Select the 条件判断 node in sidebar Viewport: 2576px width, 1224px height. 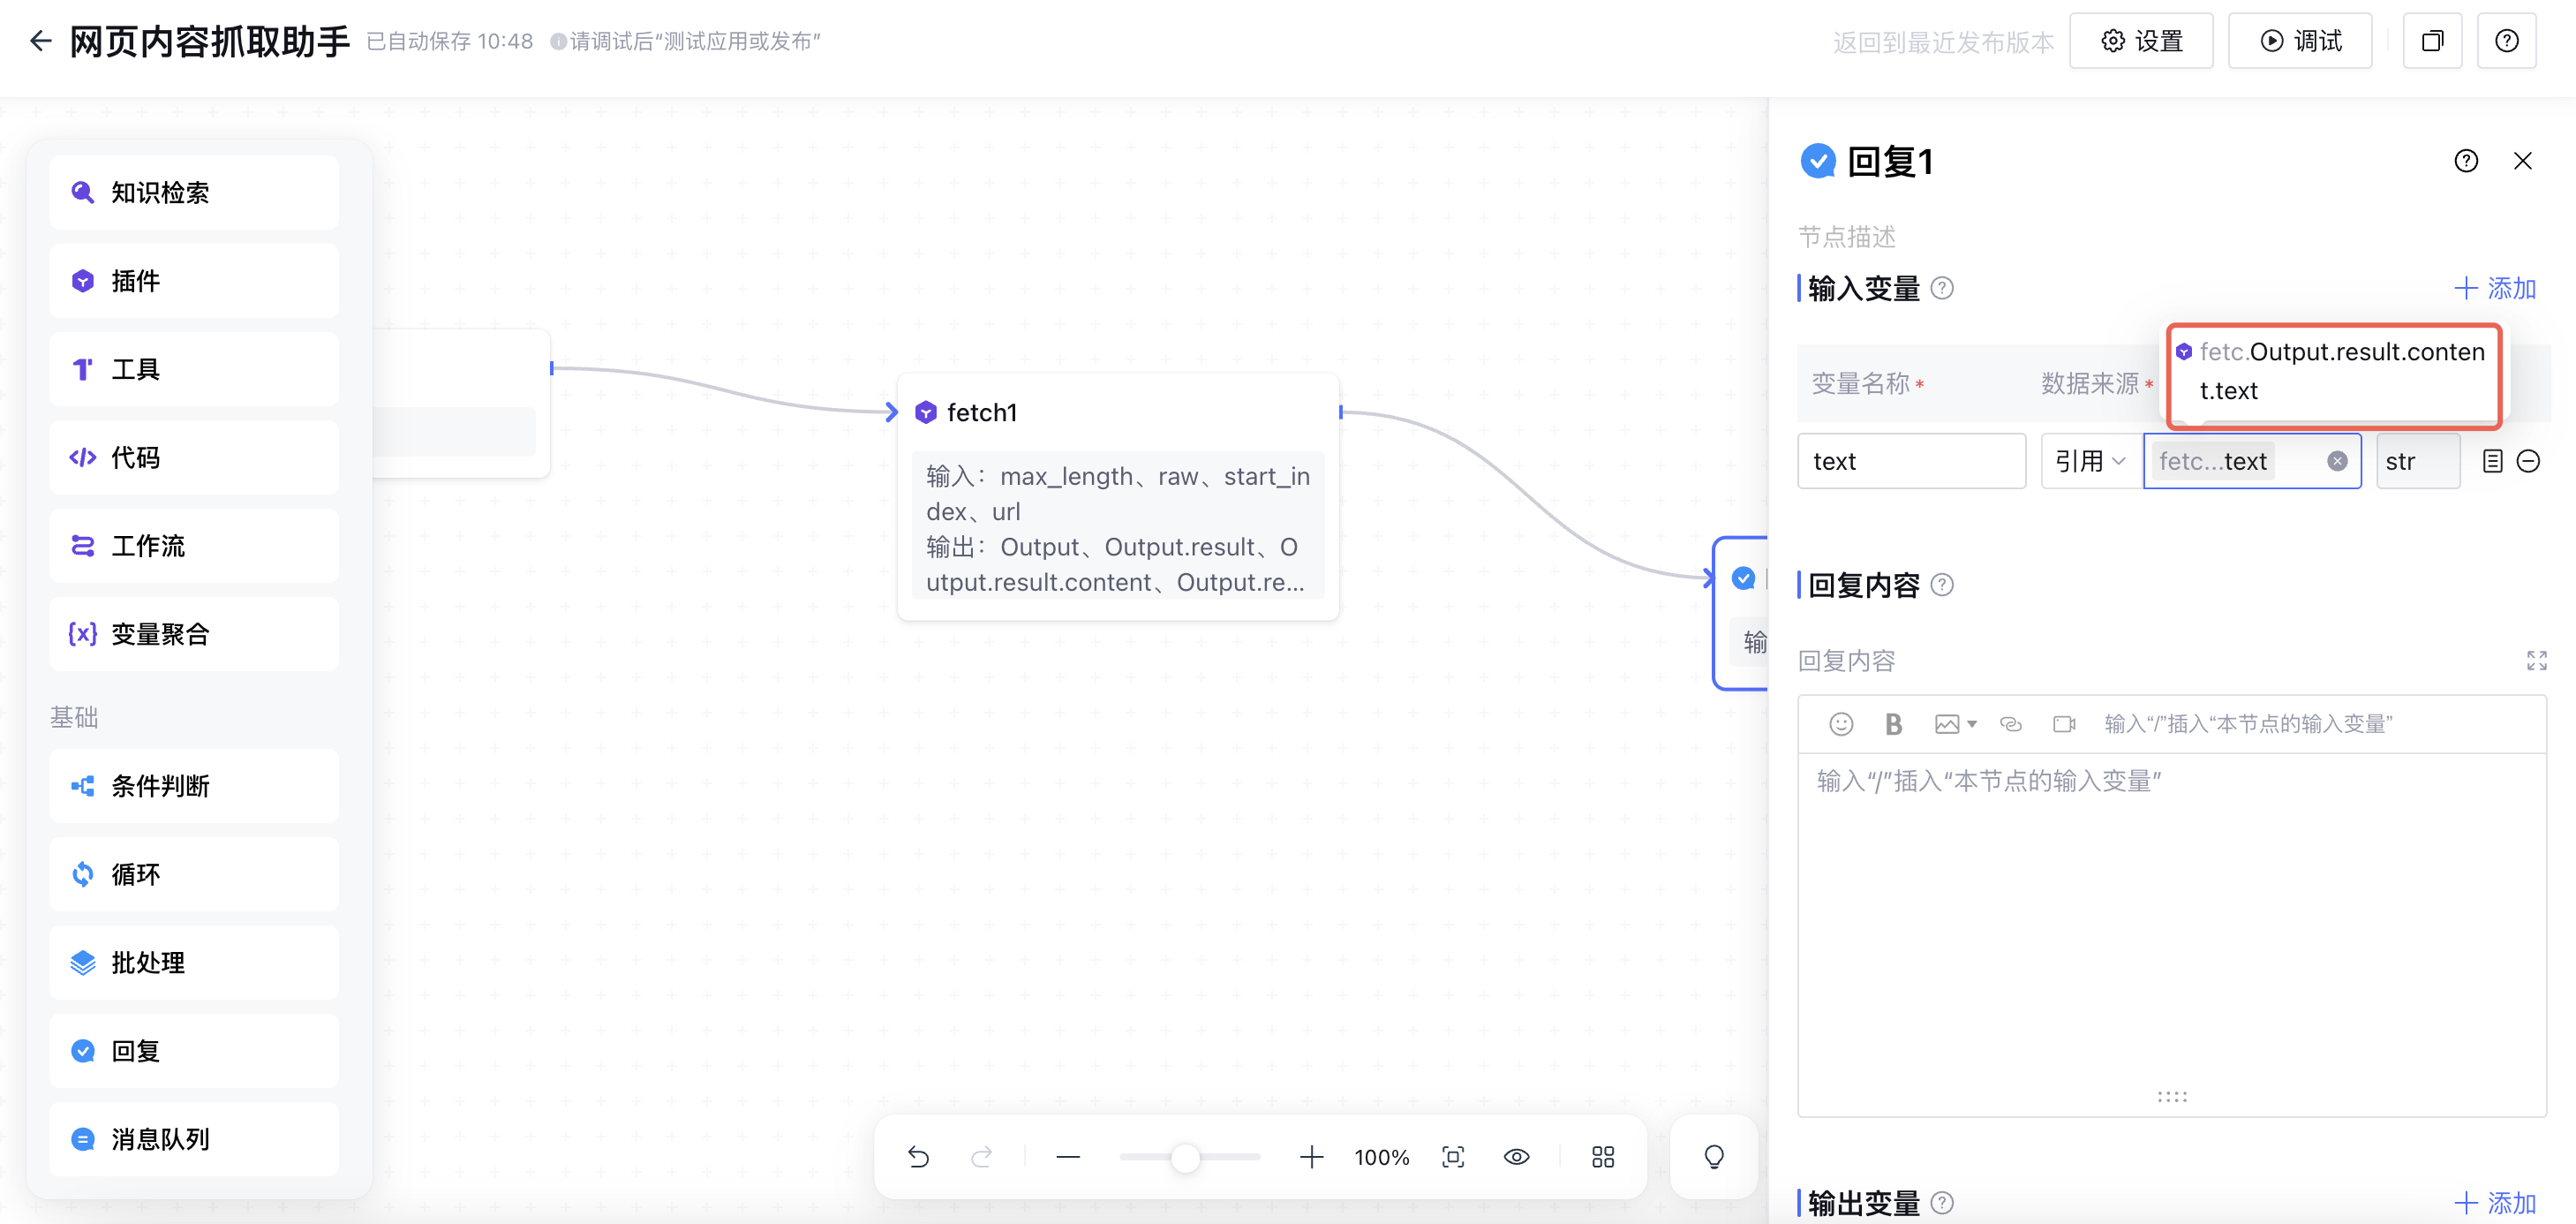coord(194,786)
